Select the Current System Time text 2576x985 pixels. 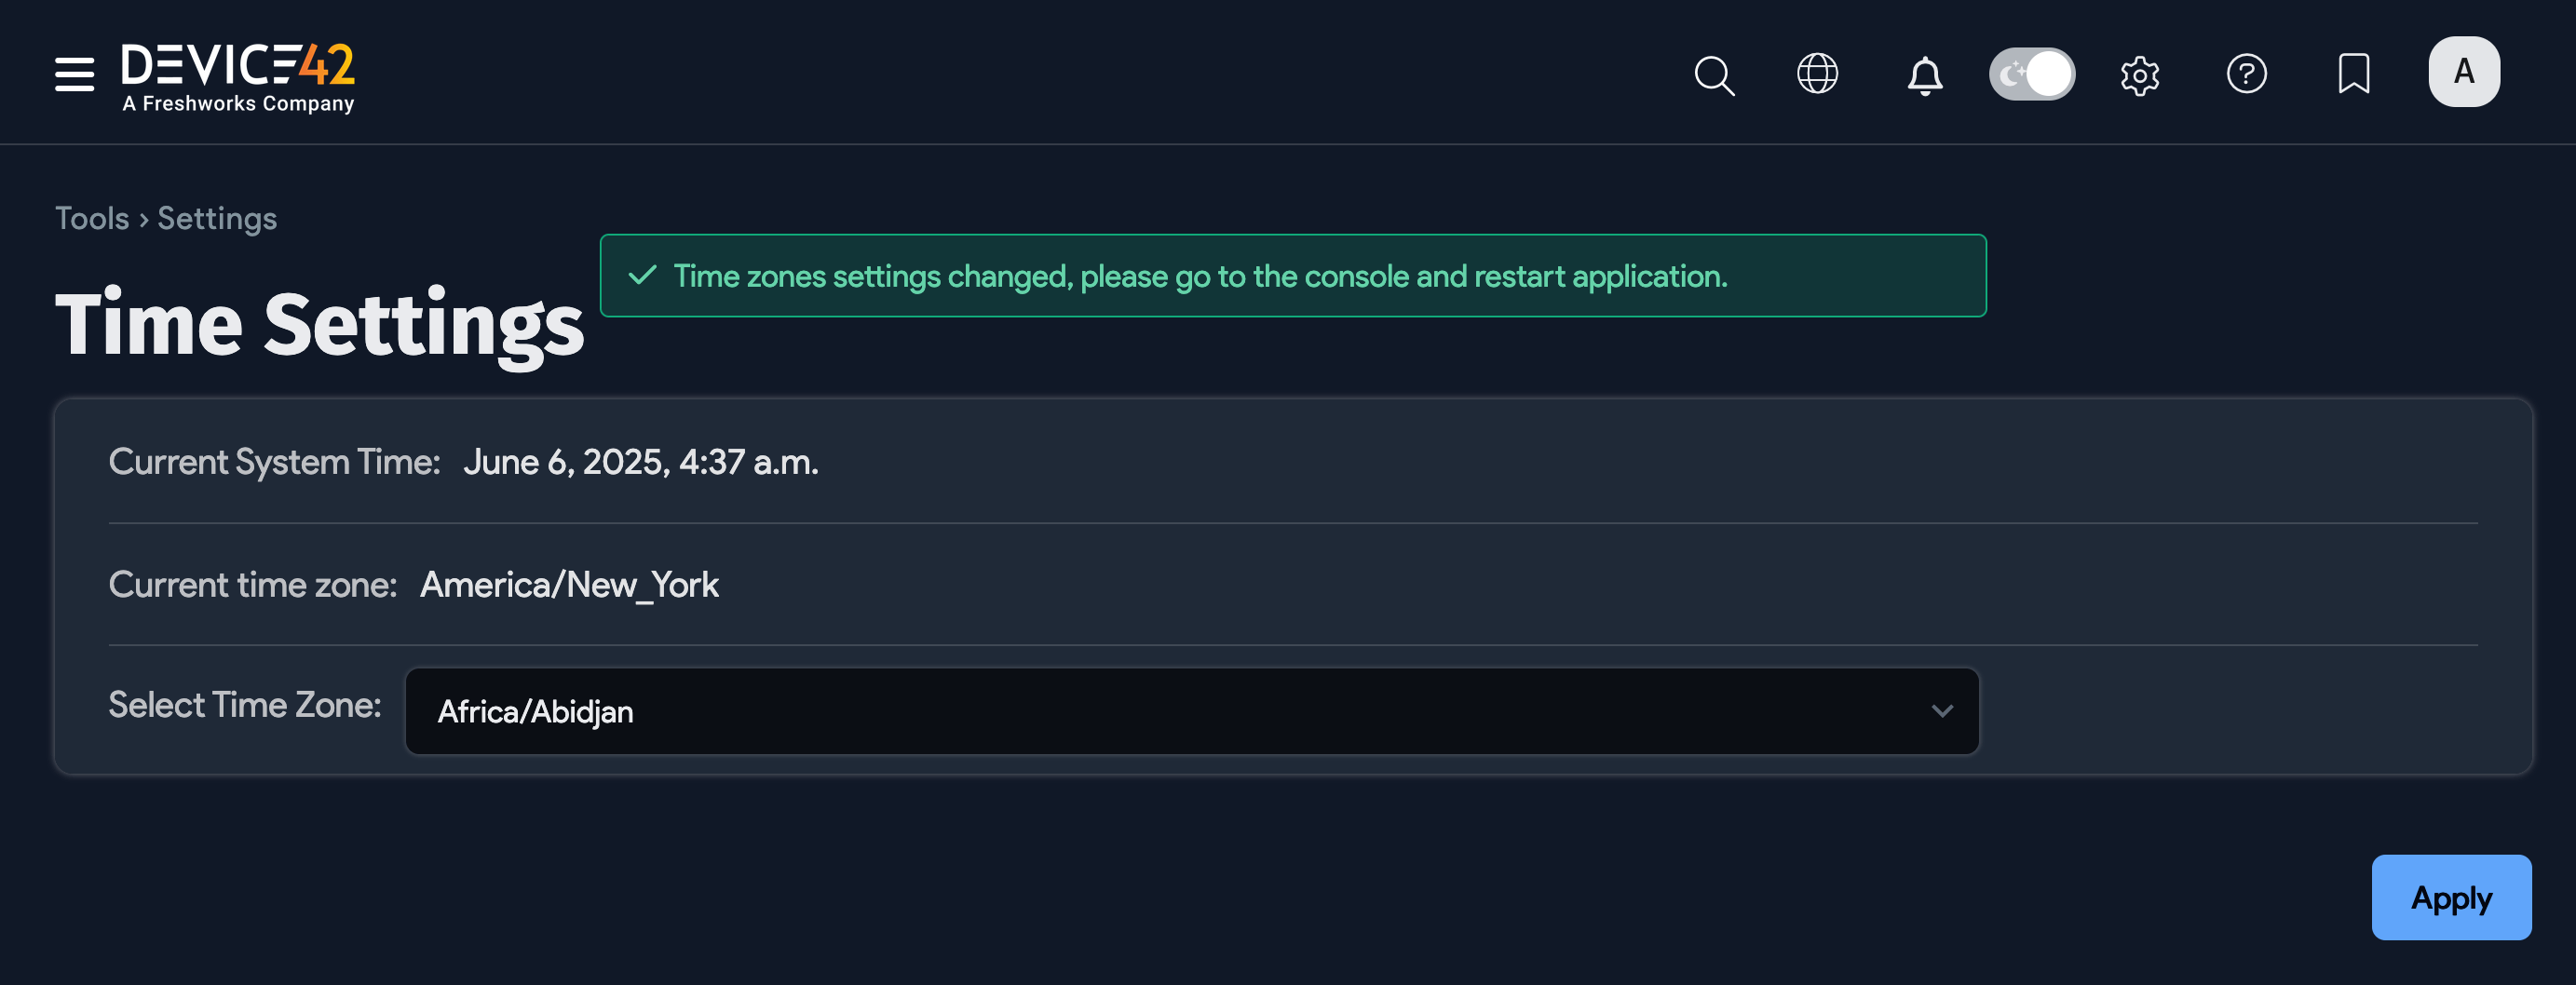point(275,462)
